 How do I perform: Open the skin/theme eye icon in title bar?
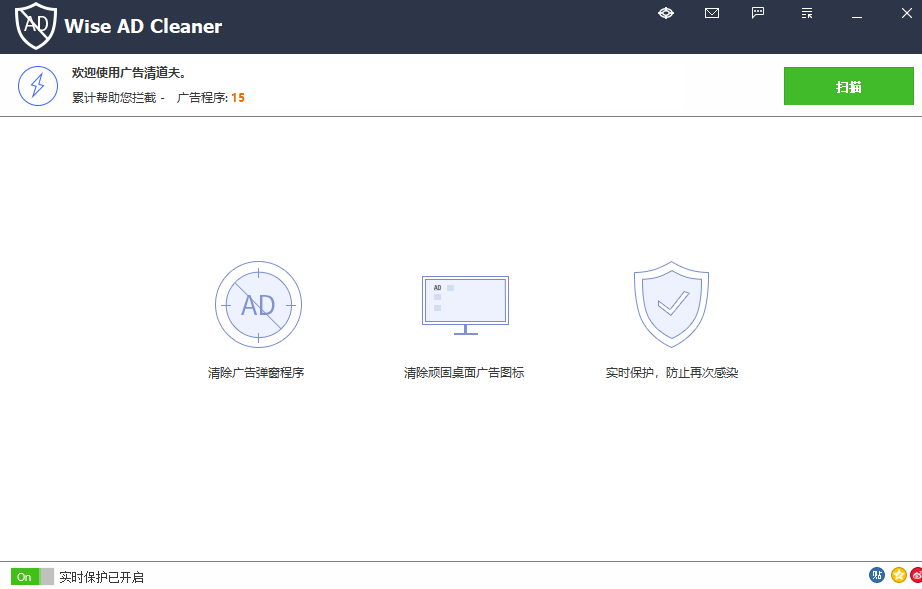[666, 13]
